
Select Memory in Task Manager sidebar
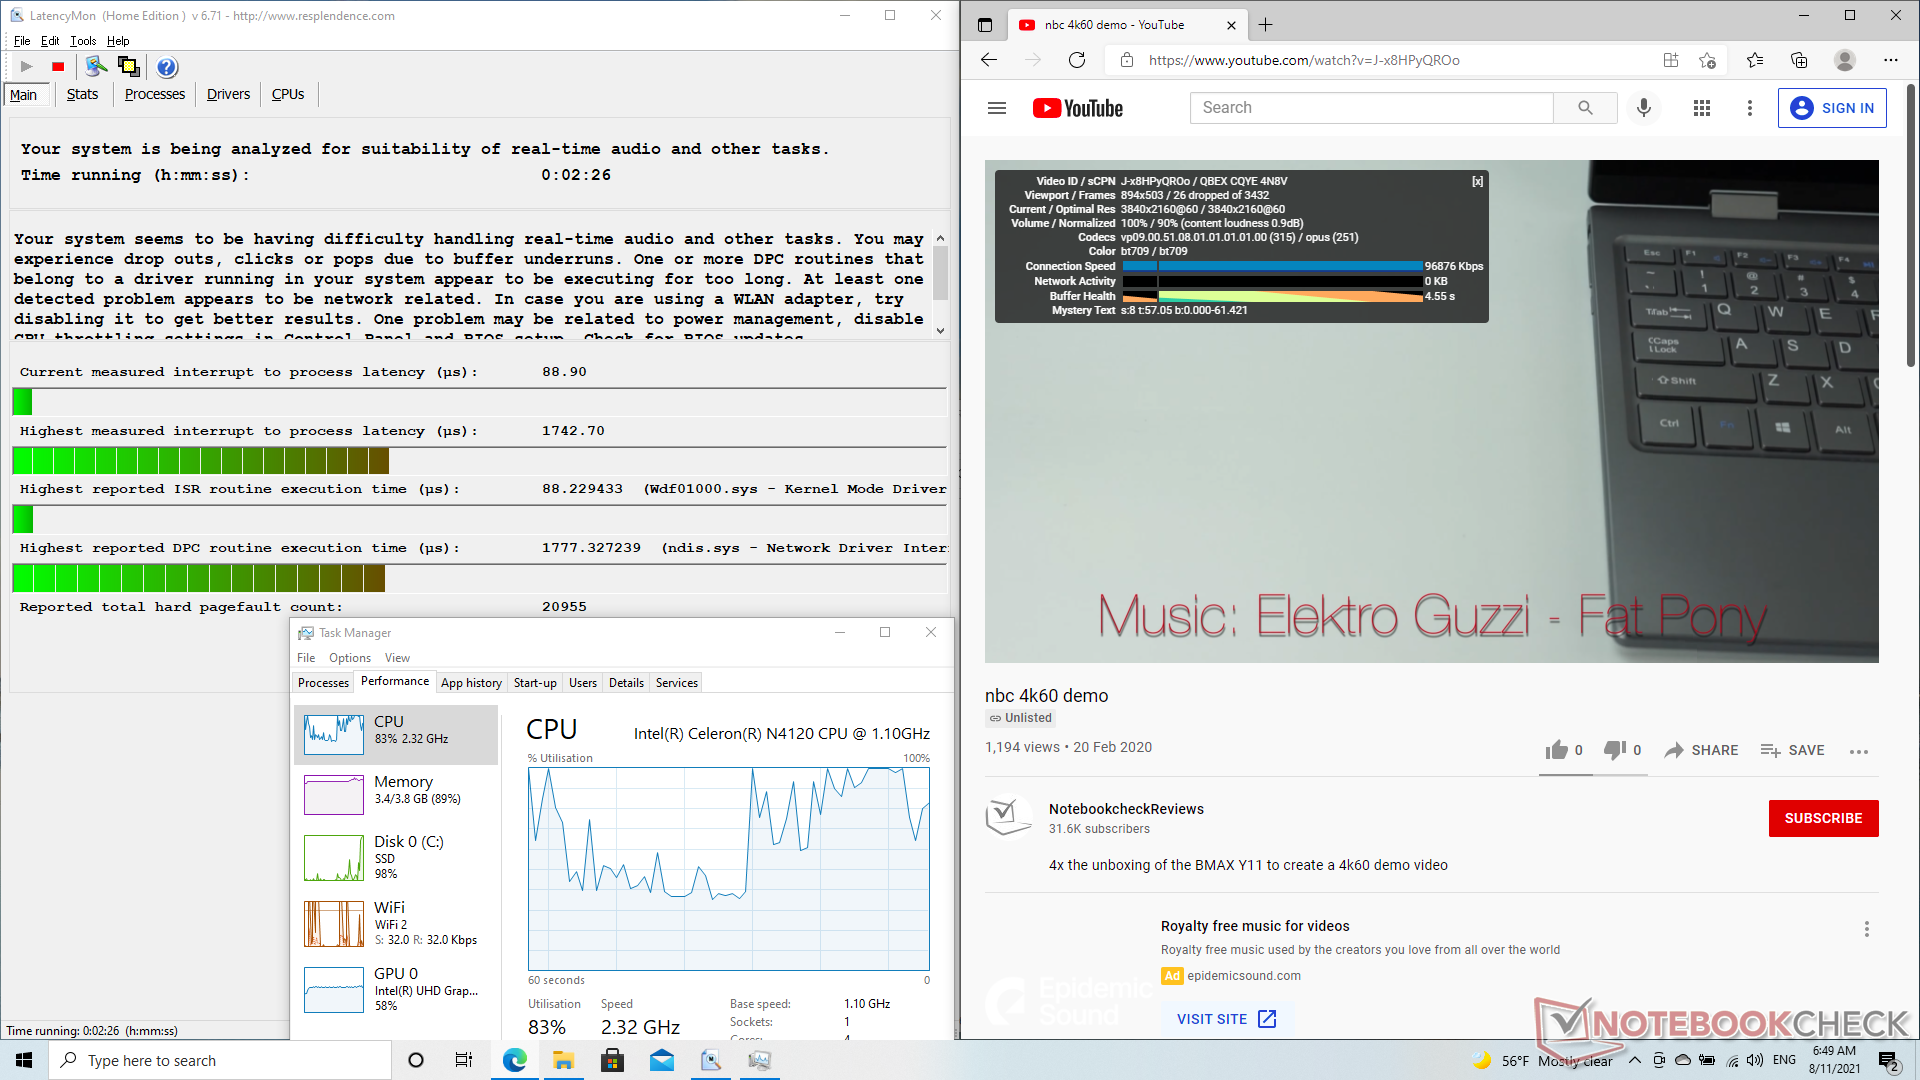[x=396, y=794]
